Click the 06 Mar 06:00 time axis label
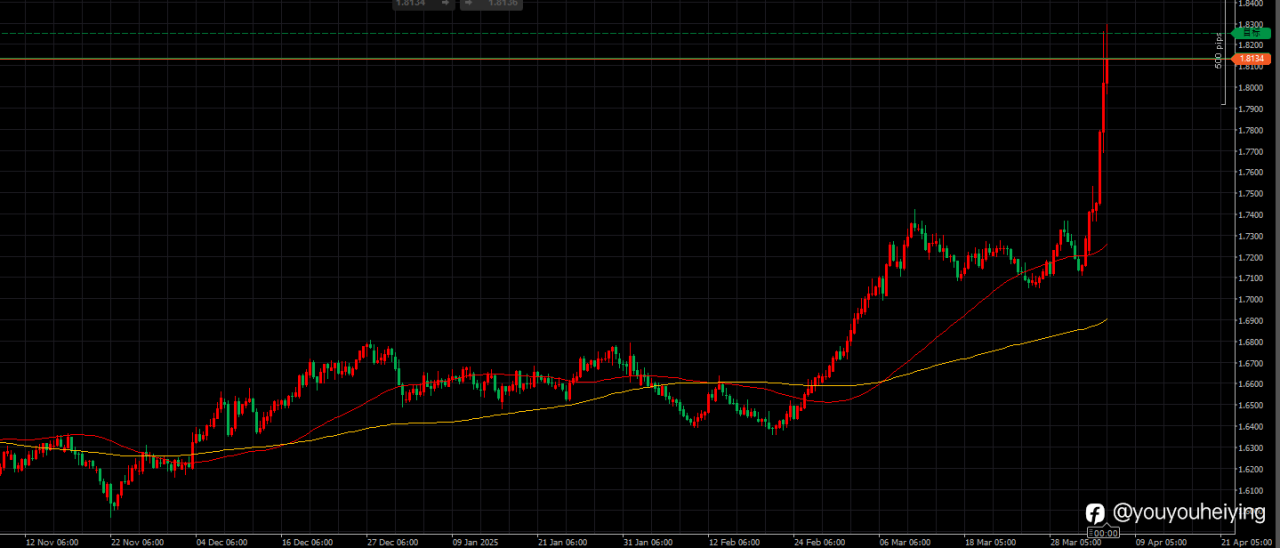Screen dimensions: 1280x548 (x=906, y=542)
